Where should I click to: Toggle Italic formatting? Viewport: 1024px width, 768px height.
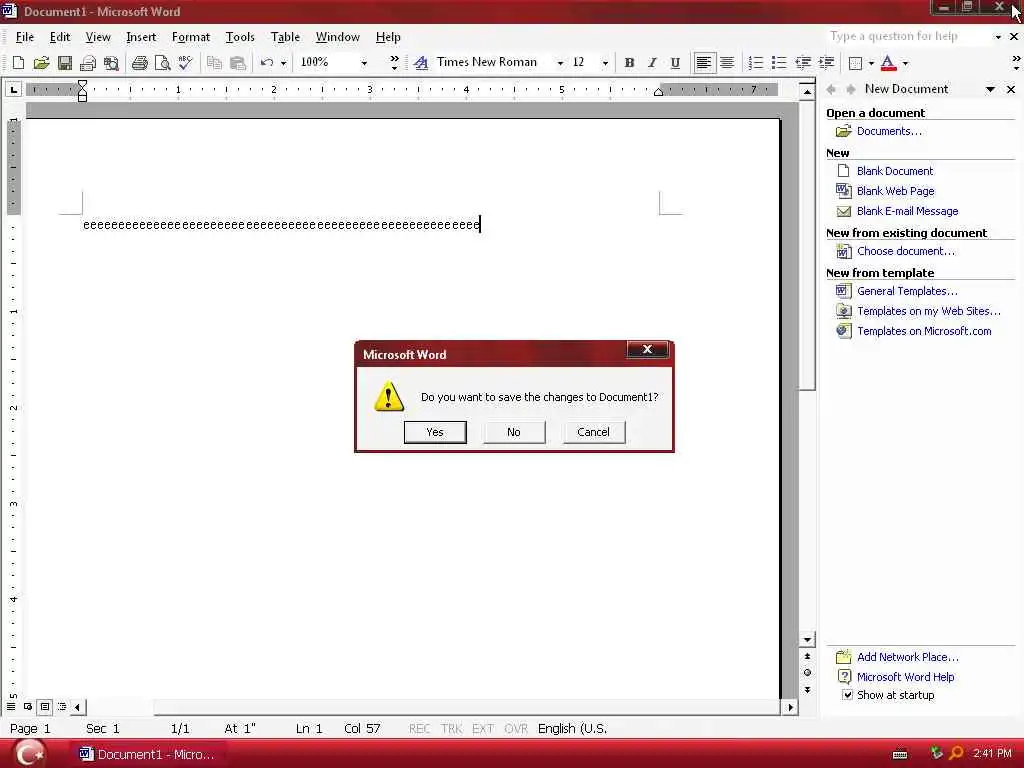(x=652, y=63)
